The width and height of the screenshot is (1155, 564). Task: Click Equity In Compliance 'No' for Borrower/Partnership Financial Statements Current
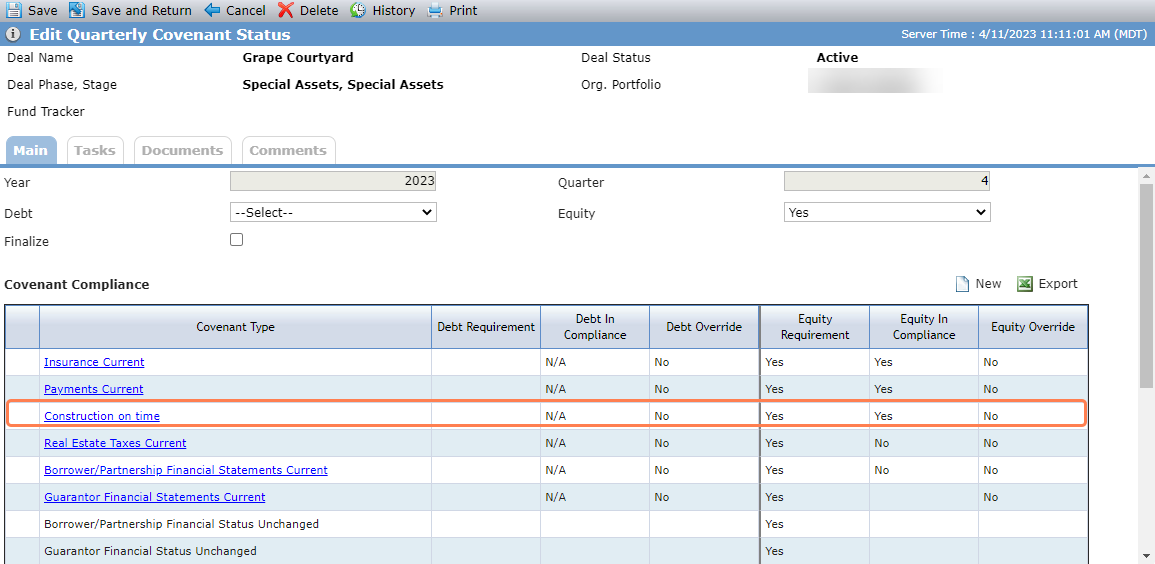click(881, 470)
